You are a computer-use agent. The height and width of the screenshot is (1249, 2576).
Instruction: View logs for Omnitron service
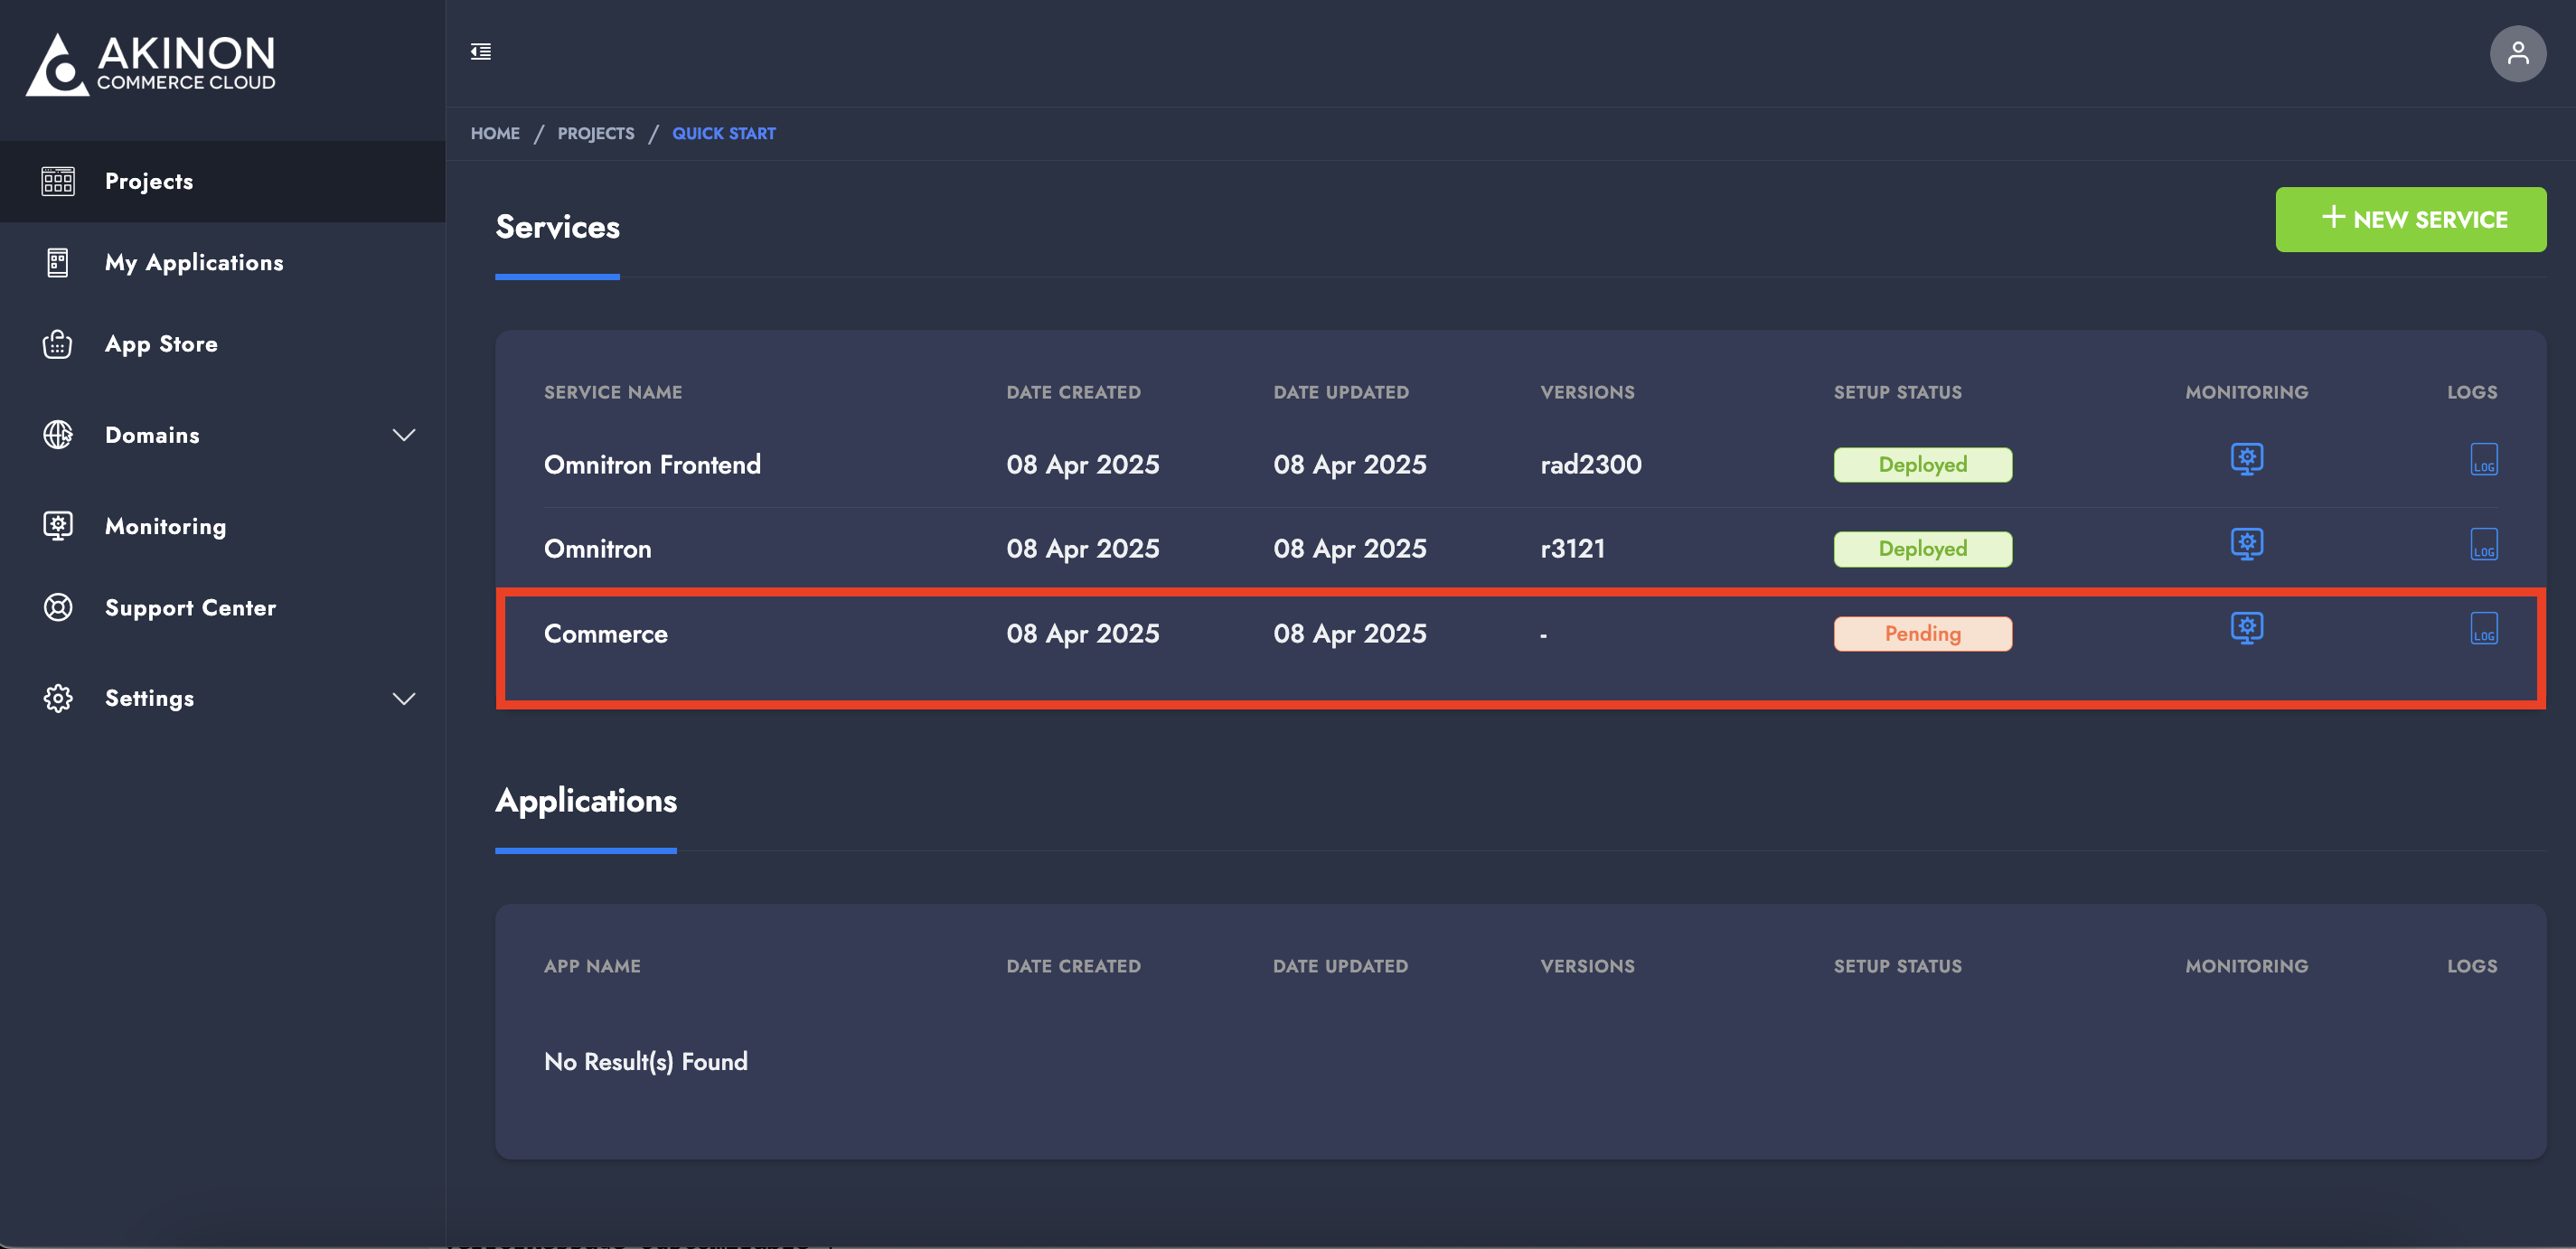(2483, 545)
